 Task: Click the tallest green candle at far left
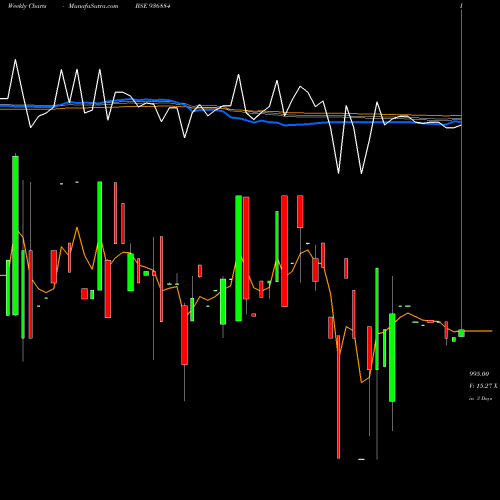click(x=15, y=235)
